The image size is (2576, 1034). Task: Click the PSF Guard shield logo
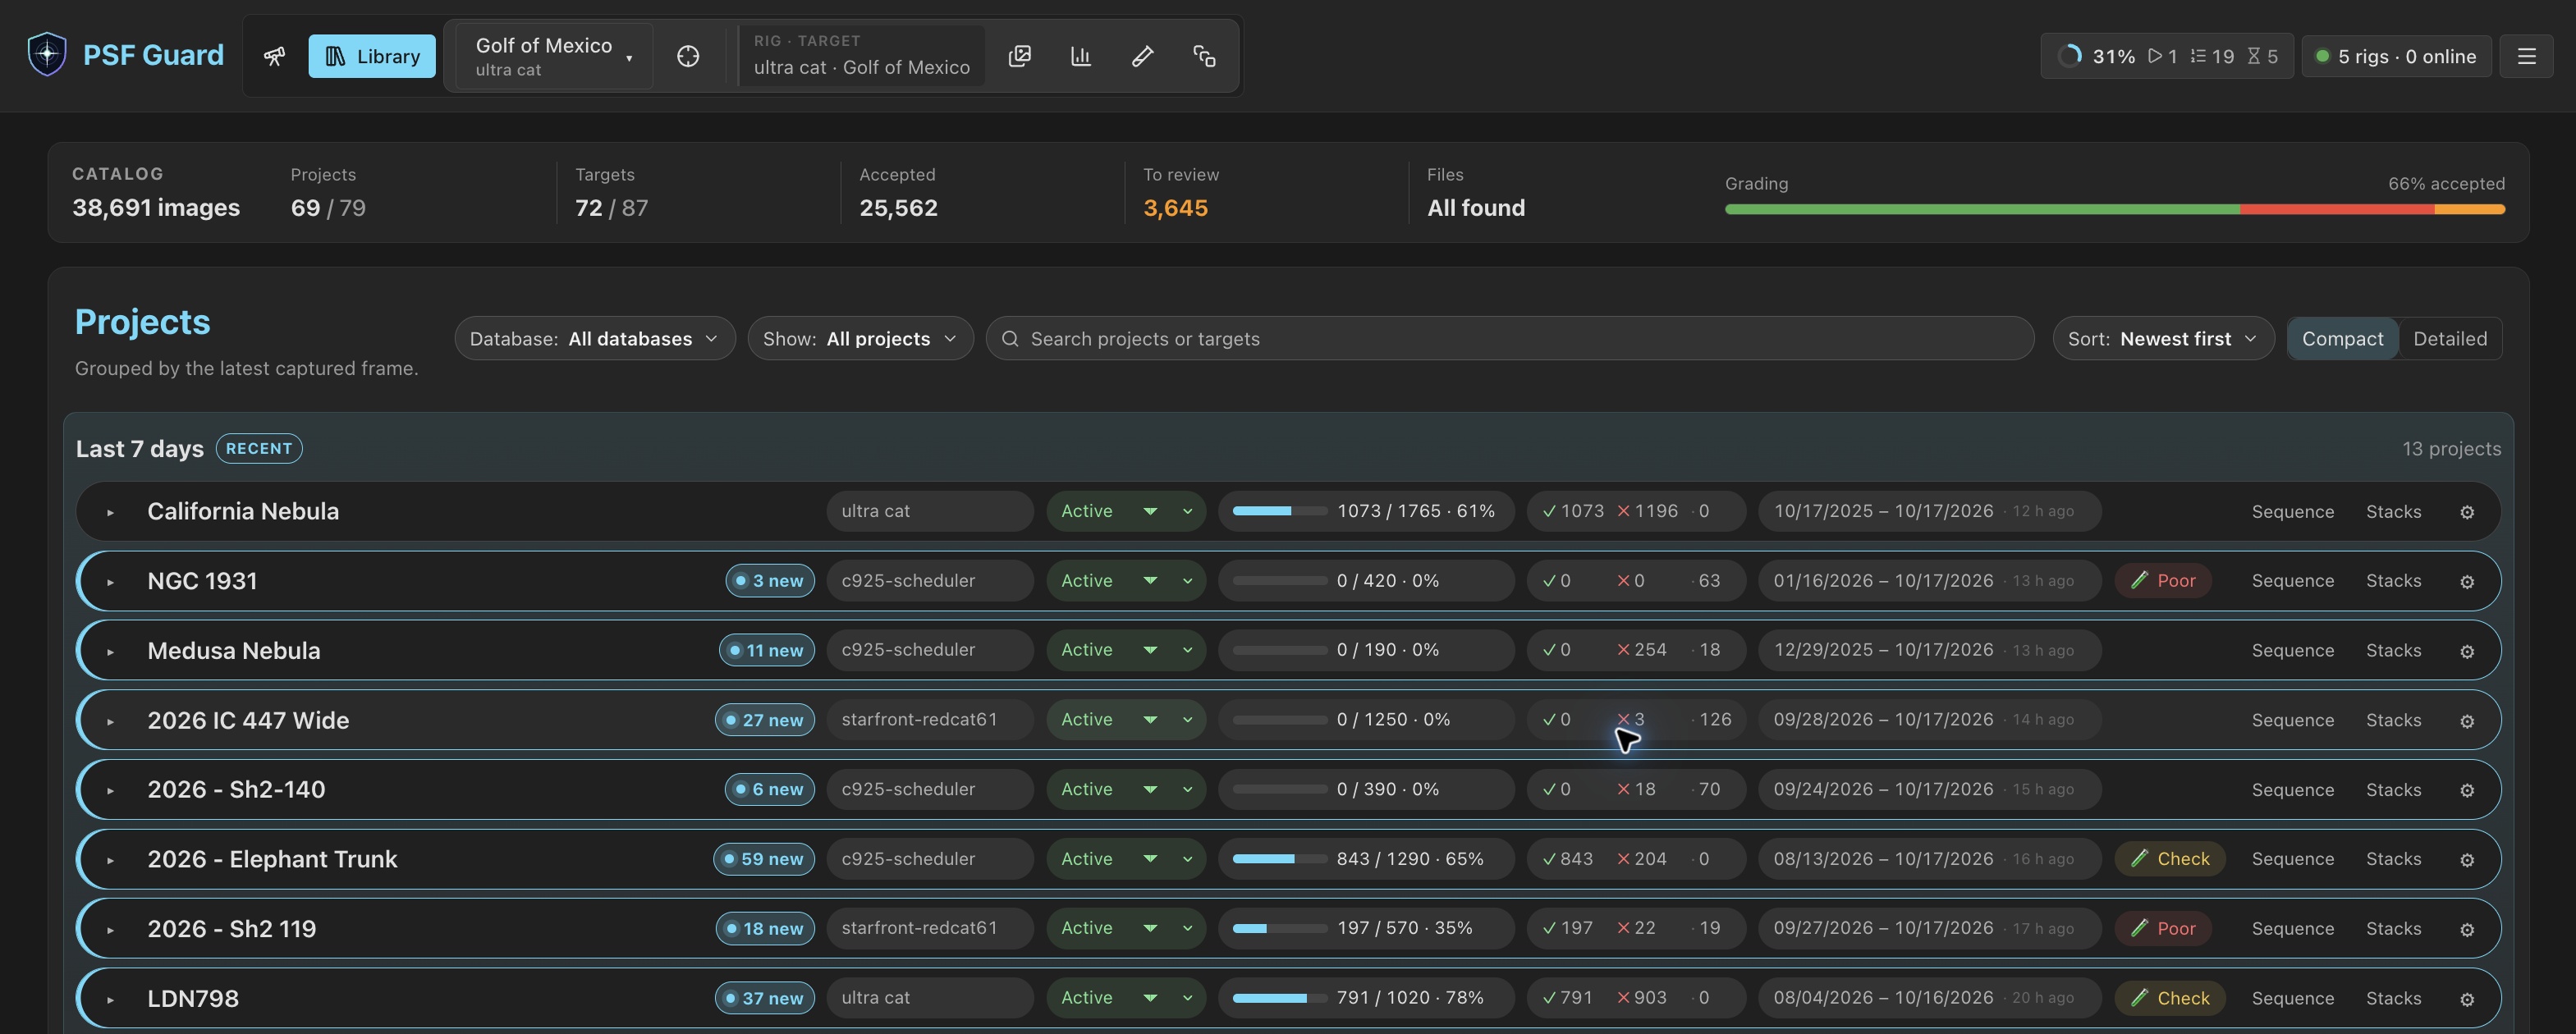tap(47, 54)
